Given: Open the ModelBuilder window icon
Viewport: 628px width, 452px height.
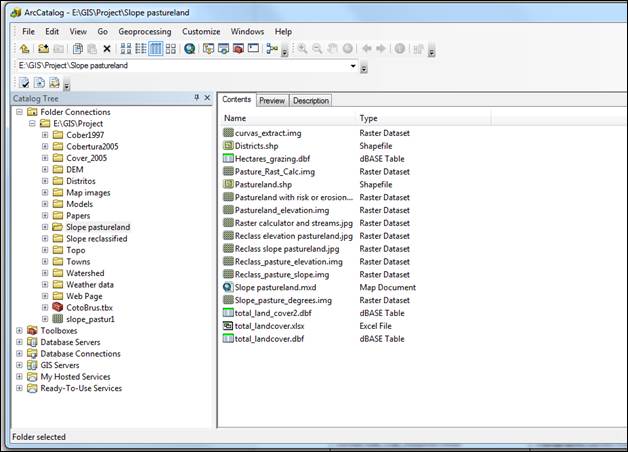Looking at the screenshot, I should click(x=271, y=48).
